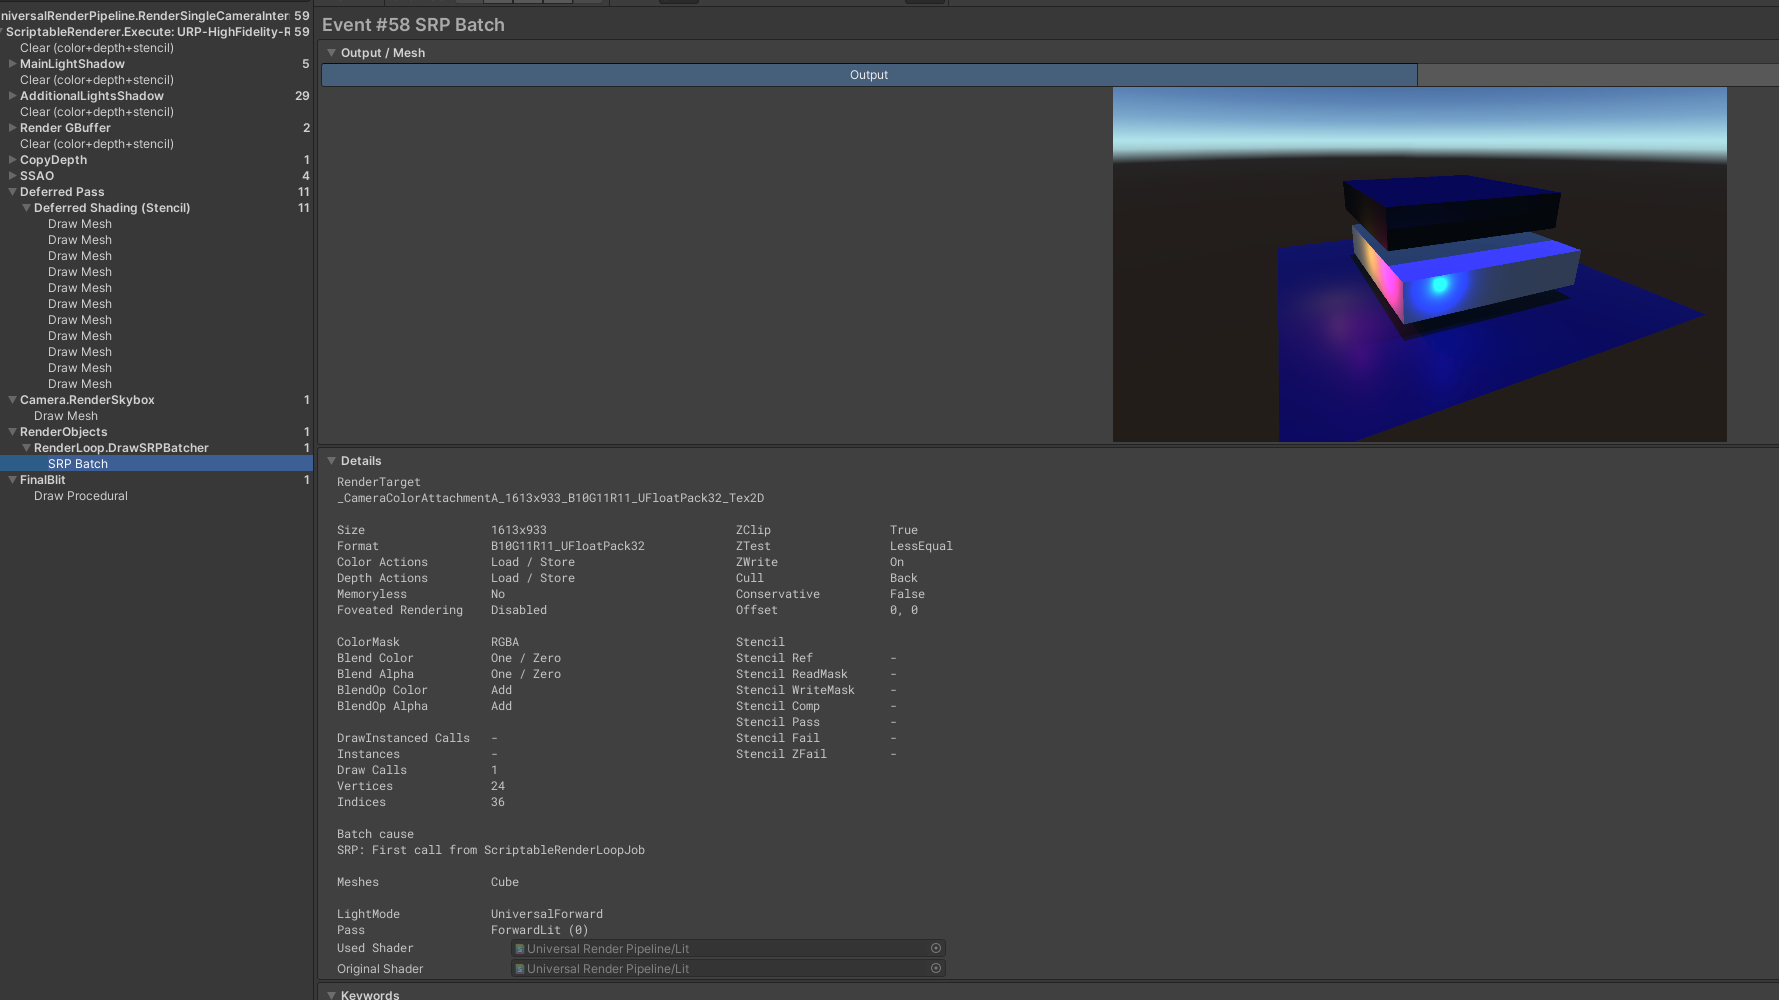Select the Draw Procedural event under FinalBlit
Screen dimensions: 1779x1000
coord(81,496)
